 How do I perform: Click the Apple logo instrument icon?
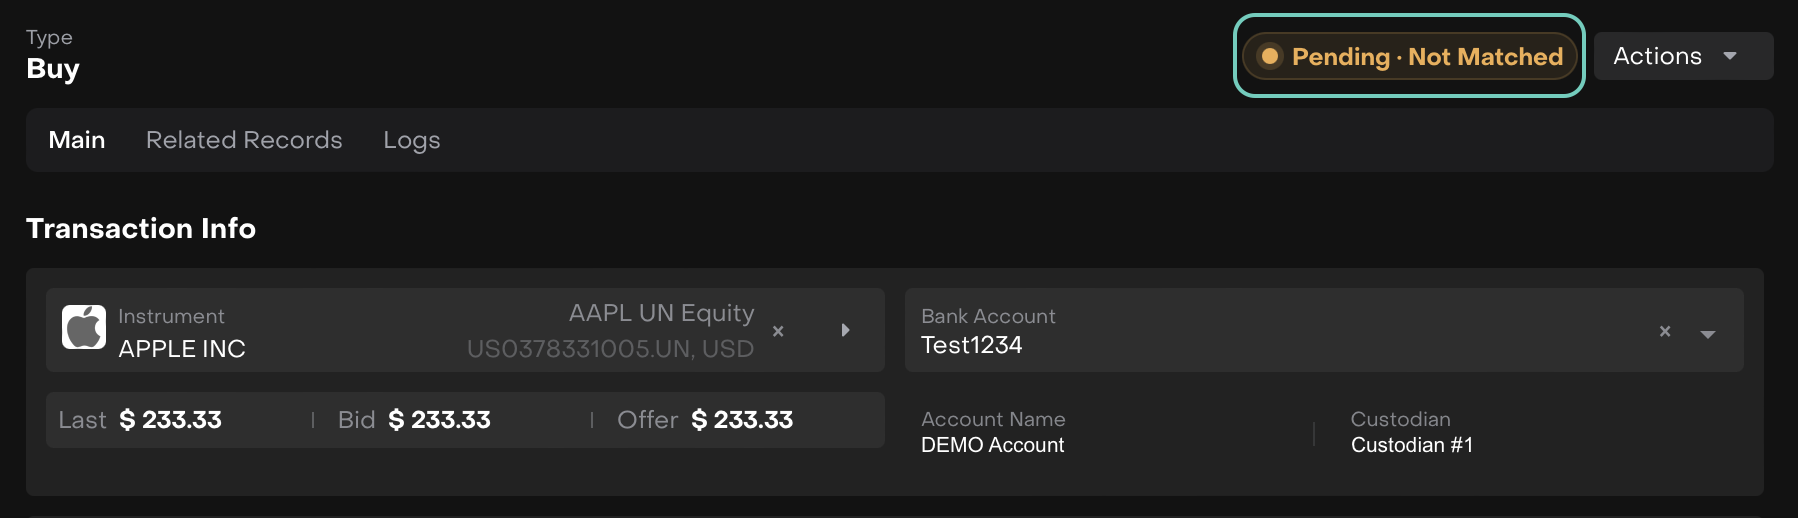click(84, 328)
